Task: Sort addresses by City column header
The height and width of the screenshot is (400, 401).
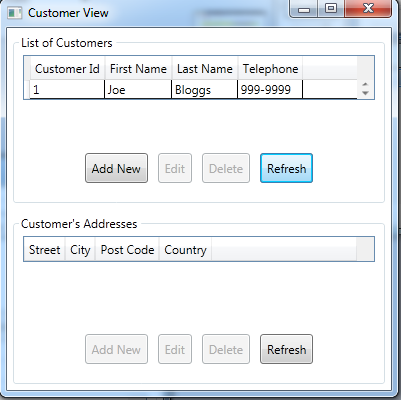Action: [x=80, y=249]
